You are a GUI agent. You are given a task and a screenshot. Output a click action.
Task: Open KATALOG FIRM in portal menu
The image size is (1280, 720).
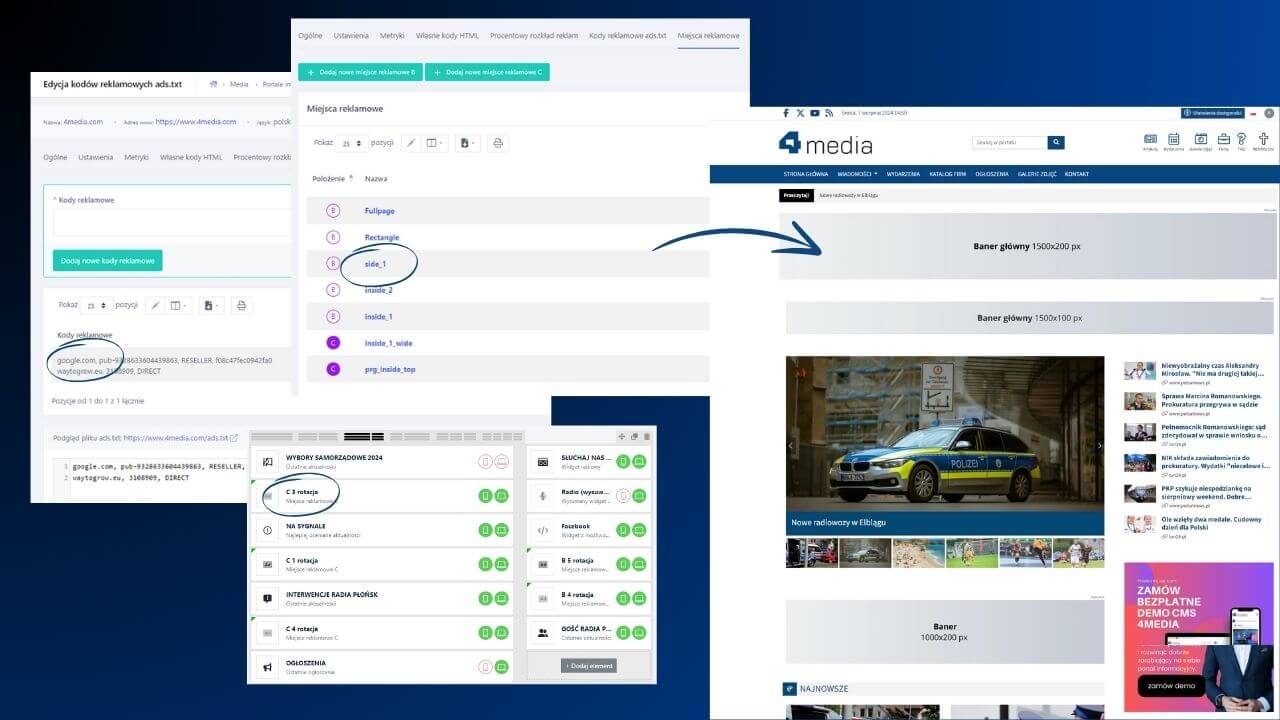pyautogui.click(x=947, y=174)
